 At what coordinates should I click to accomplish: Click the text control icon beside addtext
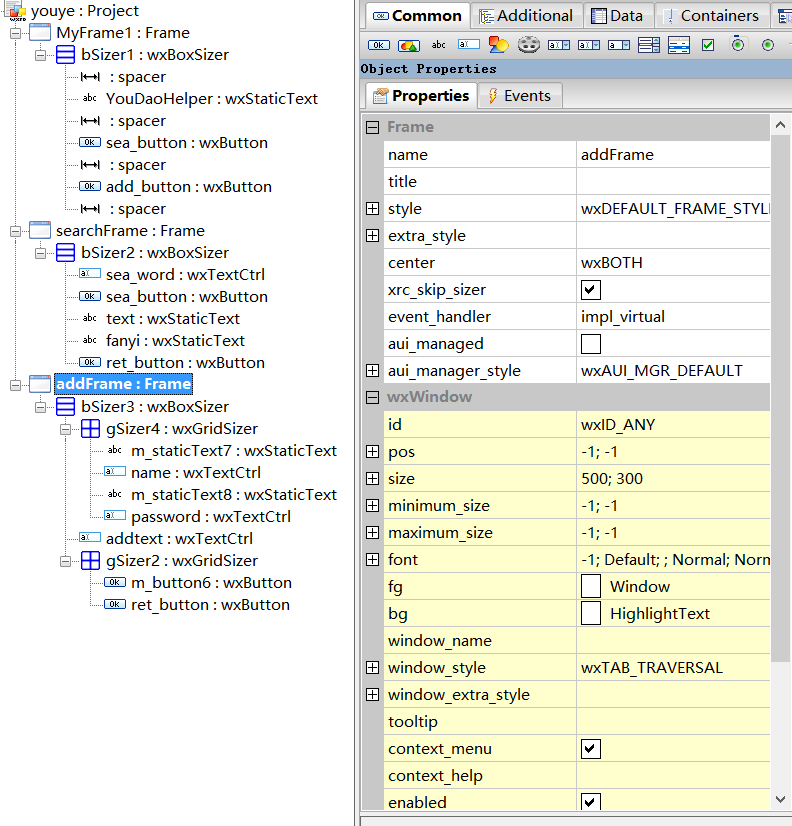(x=90, y=537)
